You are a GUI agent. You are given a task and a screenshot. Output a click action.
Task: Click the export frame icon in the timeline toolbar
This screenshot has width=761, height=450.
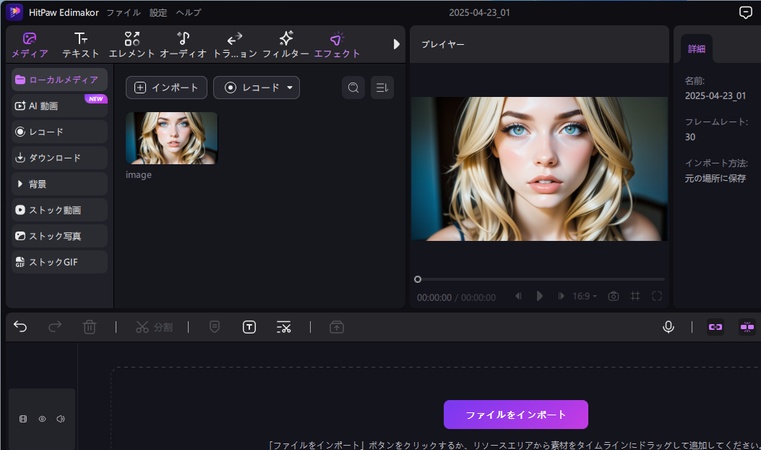[337, 327]
